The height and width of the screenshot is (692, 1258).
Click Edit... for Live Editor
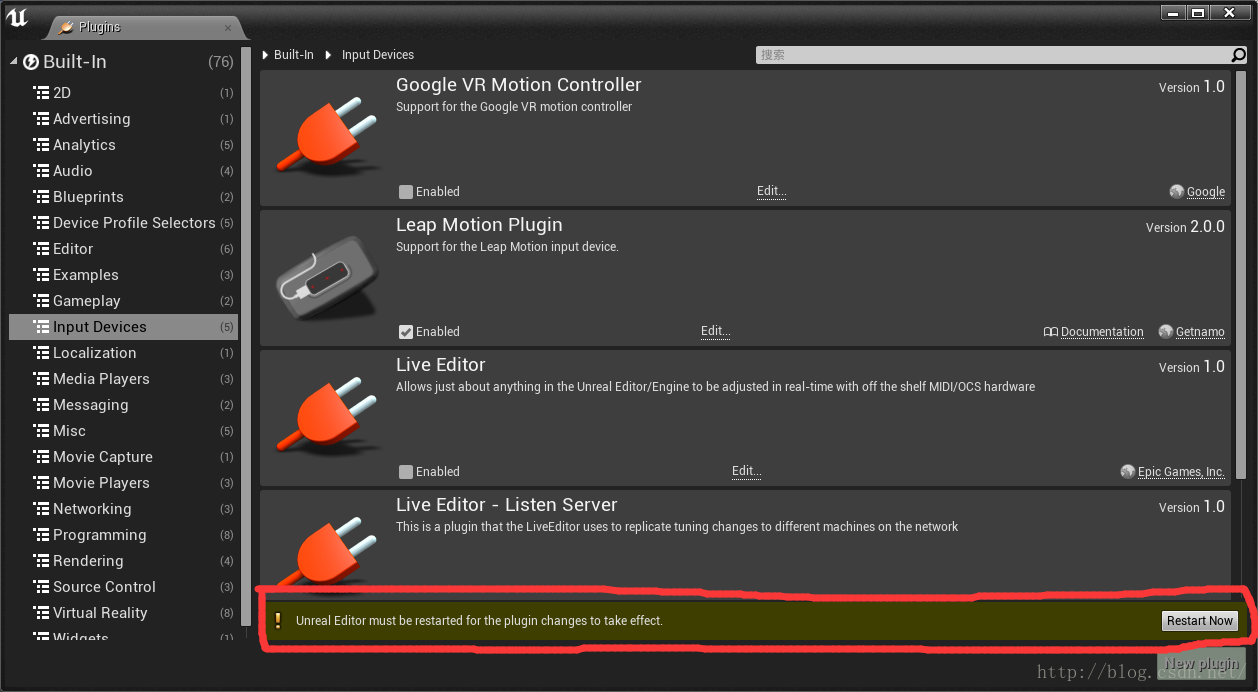click(x=746, y=472)
